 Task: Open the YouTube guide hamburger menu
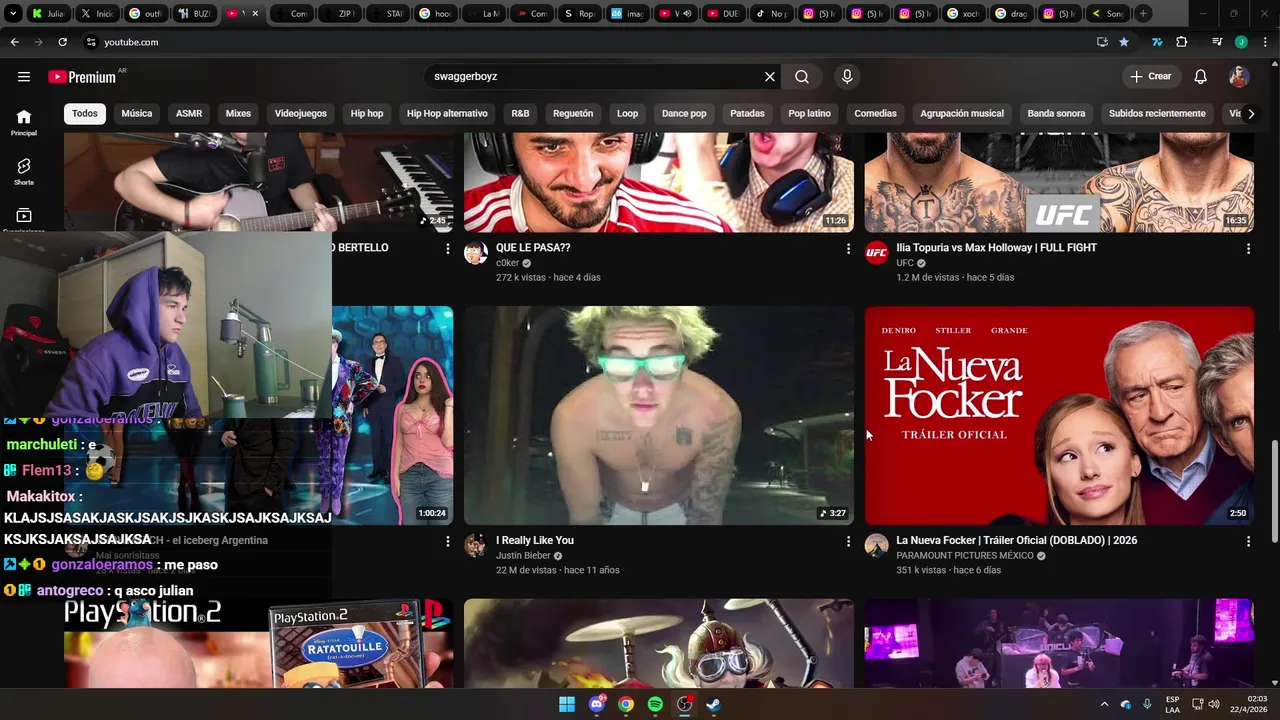[x=24, y=76]
